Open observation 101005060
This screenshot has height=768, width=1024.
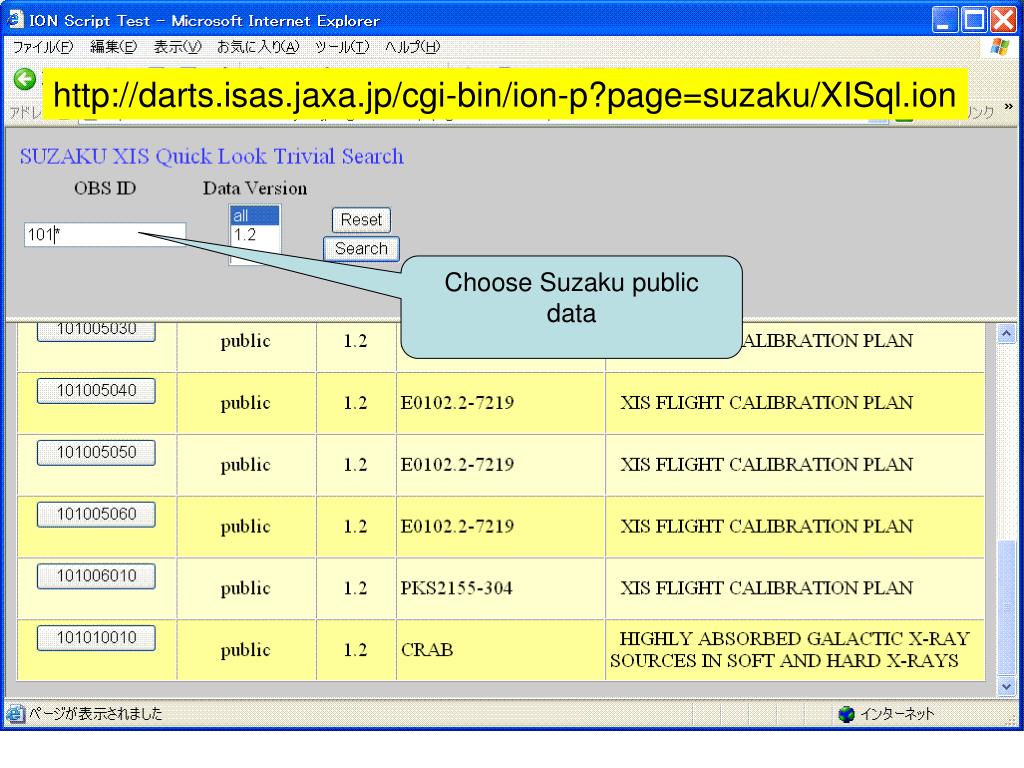coord(96,514)
